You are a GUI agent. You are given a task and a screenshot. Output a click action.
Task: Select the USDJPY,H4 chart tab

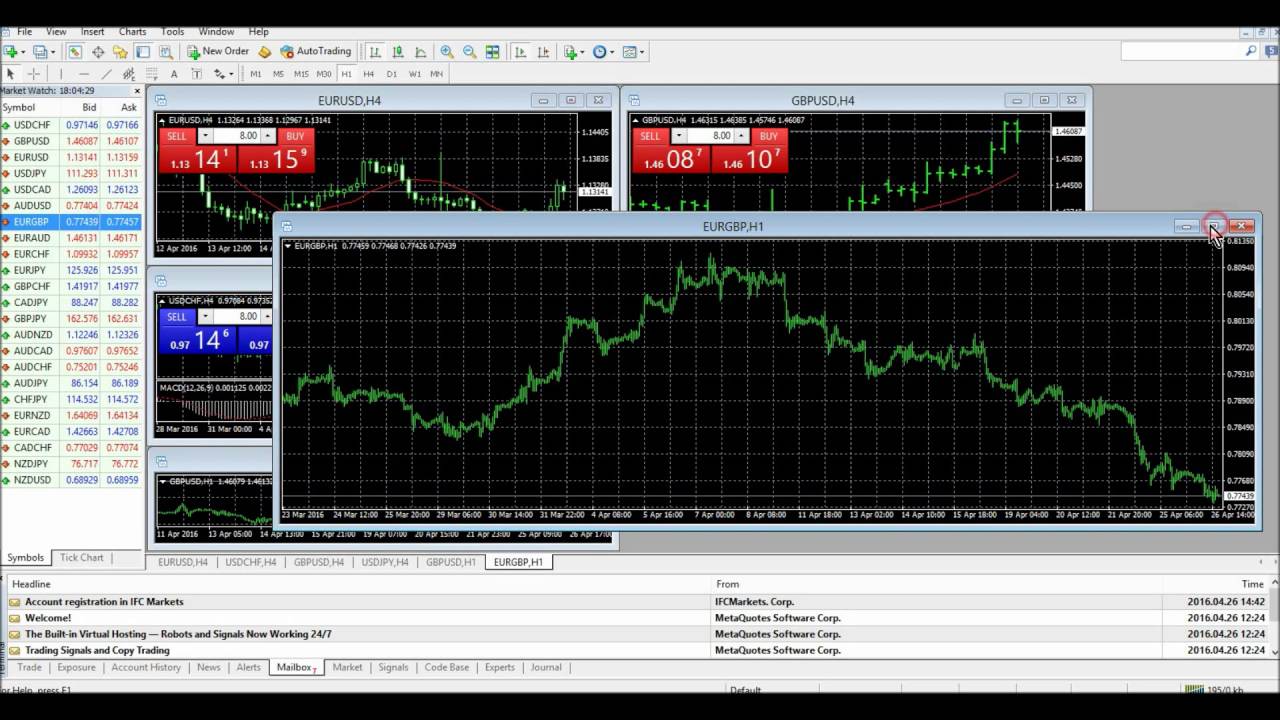tap(385, 562)
